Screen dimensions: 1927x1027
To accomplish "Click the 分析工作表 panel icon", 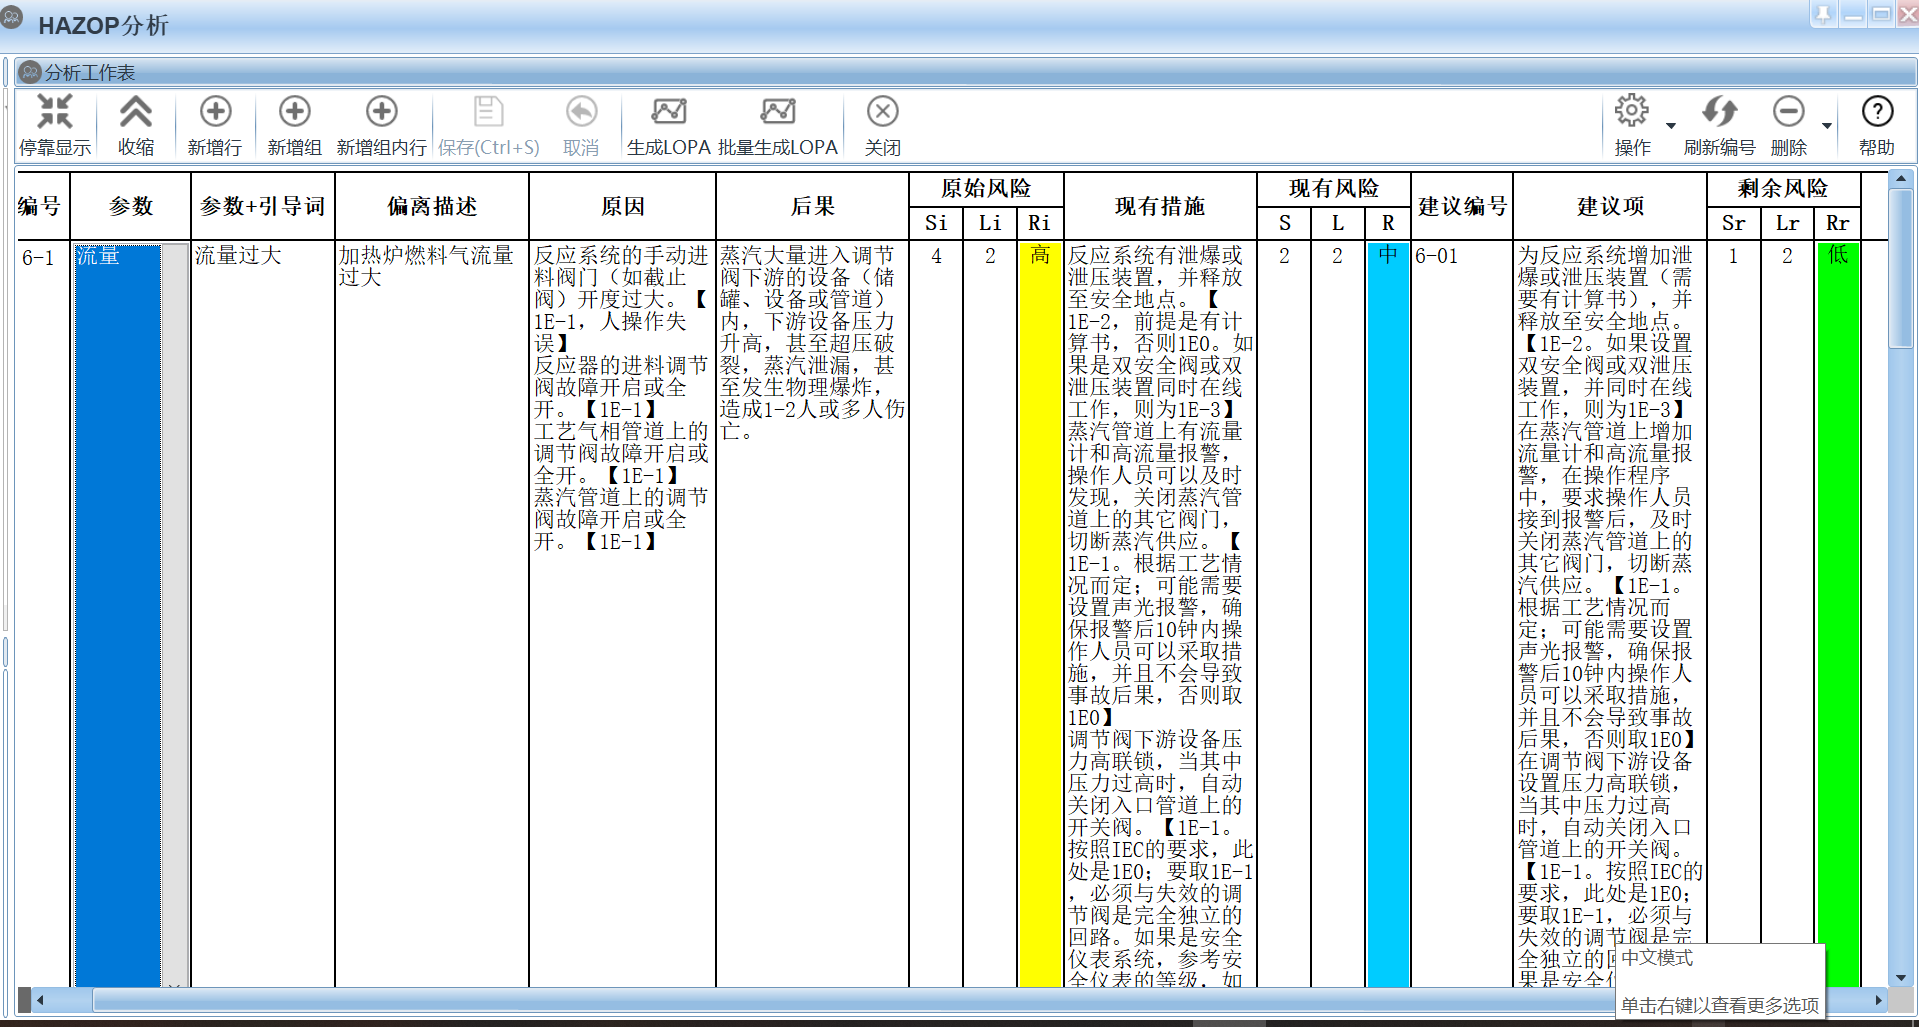I will point(30,72).
